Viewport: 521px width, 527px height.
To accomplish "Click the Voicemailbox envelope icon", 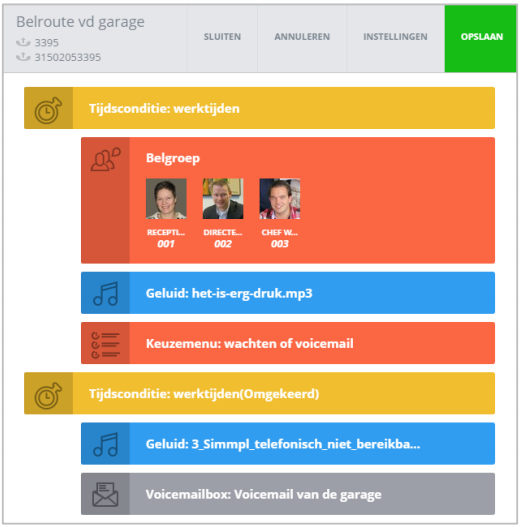I will (x=106, y=494).
